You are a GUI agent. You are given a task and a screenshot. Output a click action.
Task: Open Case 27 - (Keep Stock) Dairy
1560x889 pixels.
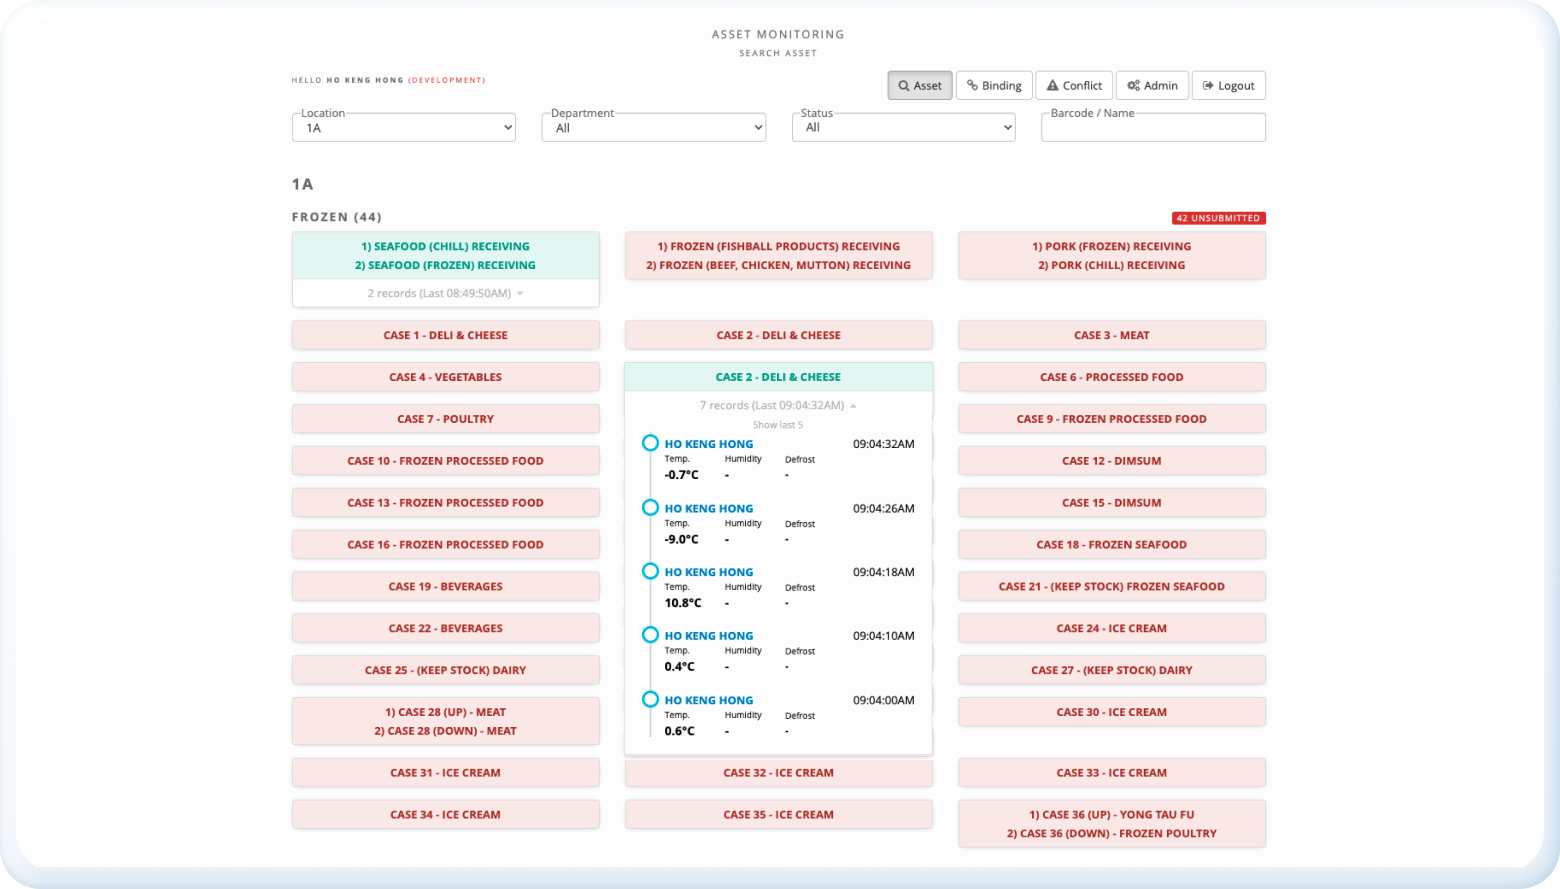click(1112, 670)
